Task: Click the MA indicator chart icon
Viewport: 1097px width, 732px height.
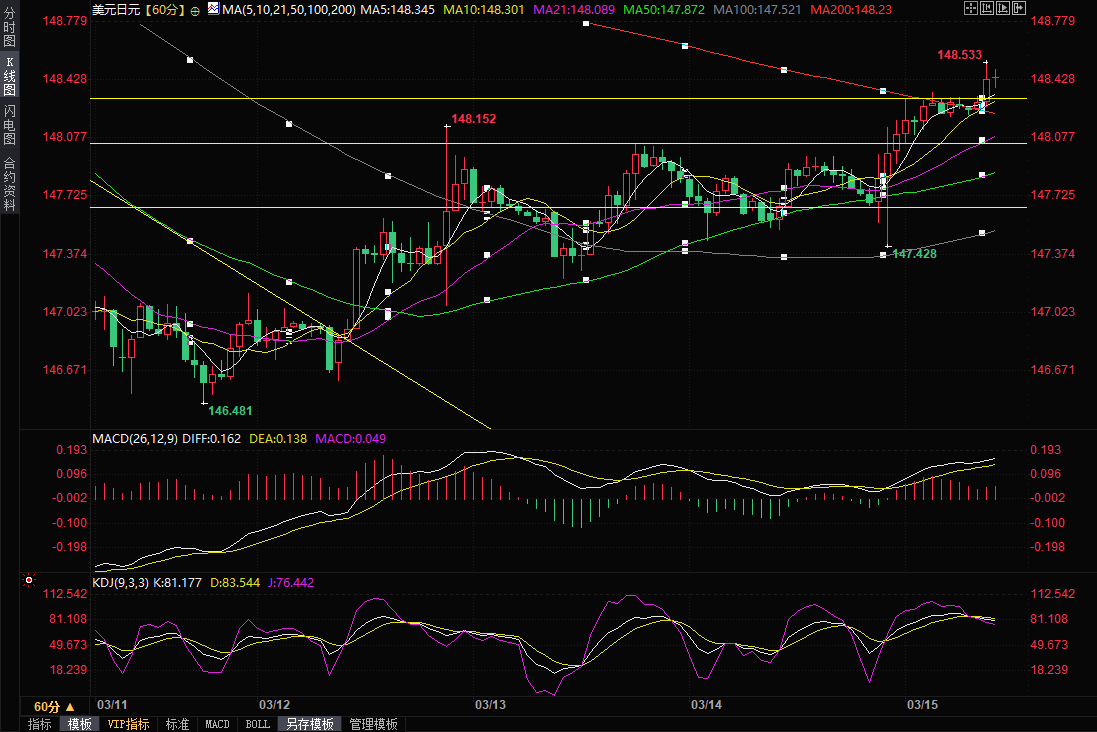Action: tap(212, 9)
